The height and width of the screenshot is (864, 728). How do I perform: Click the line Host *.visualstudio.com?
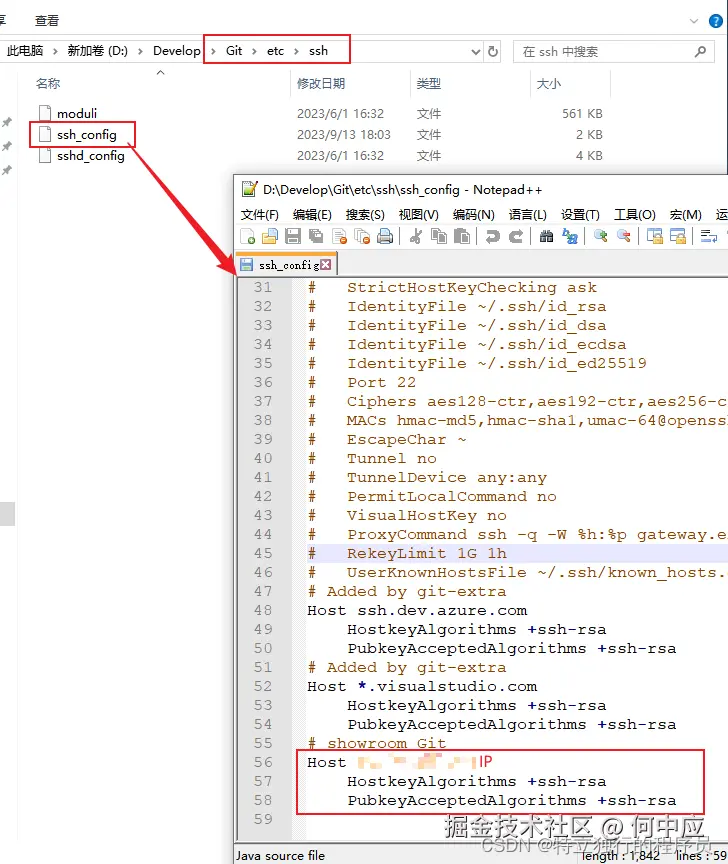pos(422,687)
